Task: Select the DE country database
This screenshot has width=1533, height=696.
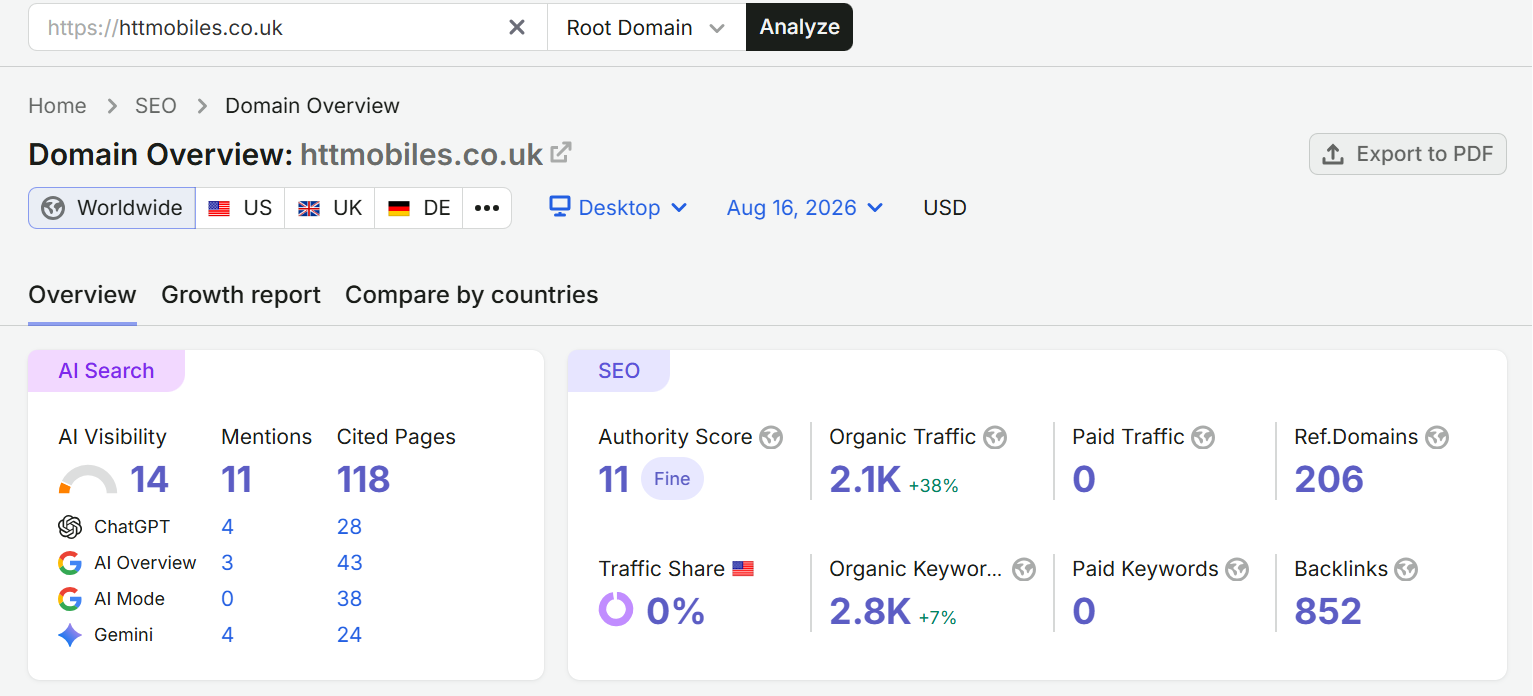Action: pos(419,208)
